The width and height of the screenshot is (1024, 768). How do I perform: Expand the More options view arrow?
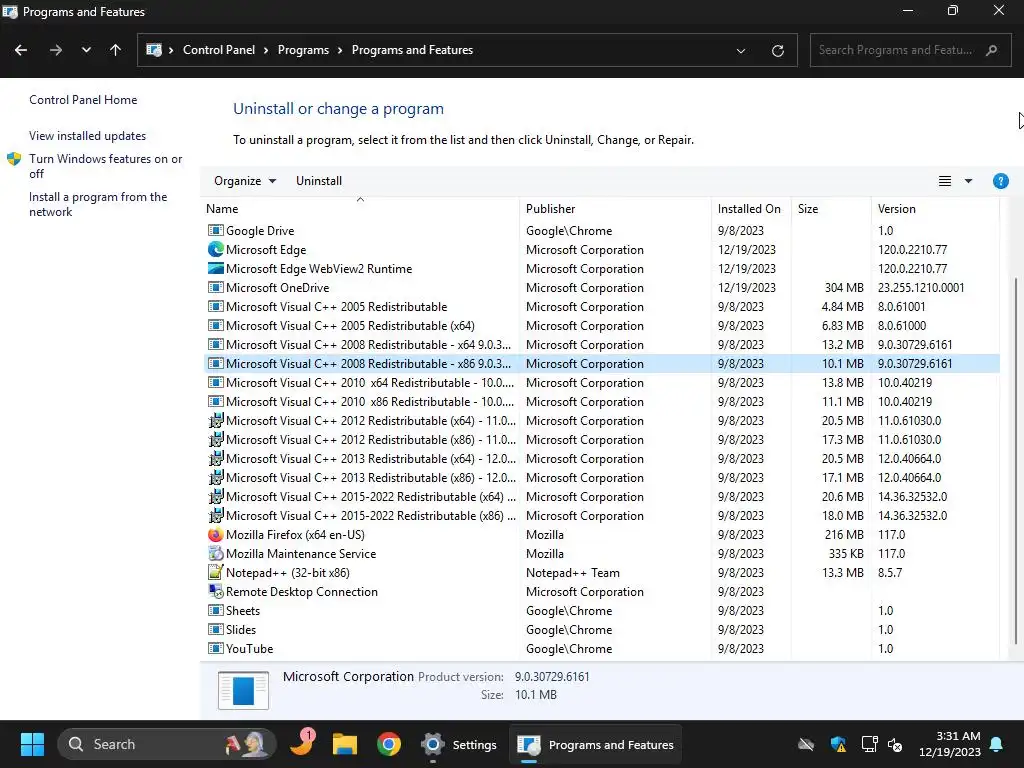click(x=968, y=181)
